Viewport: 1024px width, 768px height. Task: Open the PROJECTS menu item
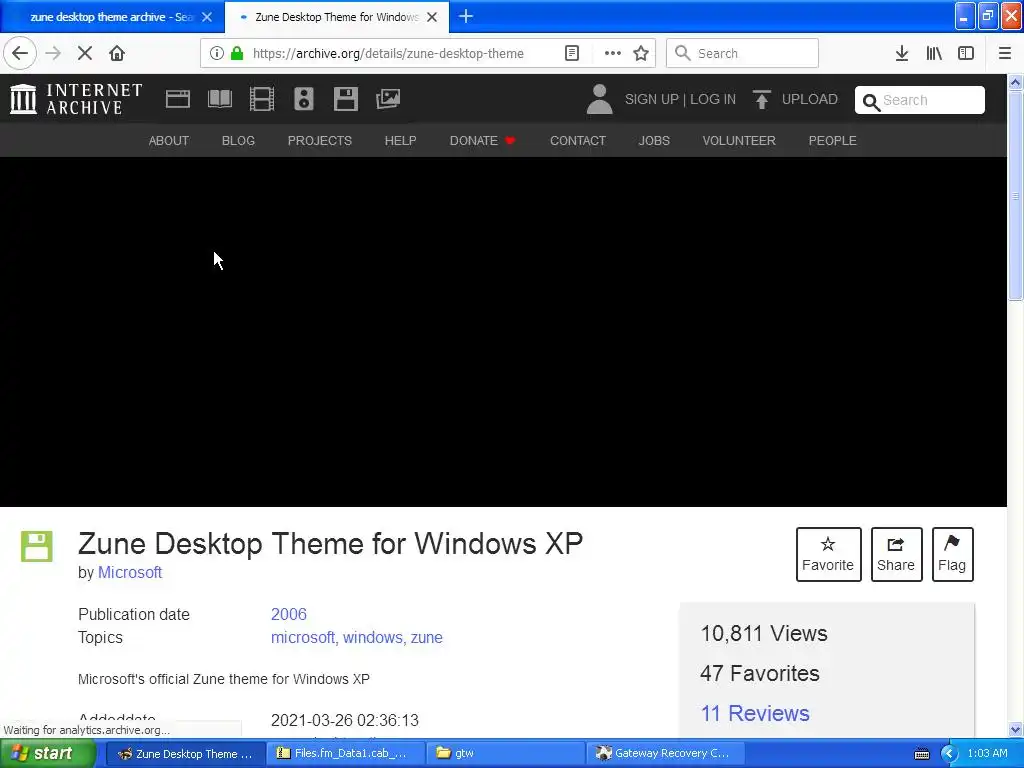pyautogui.click(x=319, y=140)
